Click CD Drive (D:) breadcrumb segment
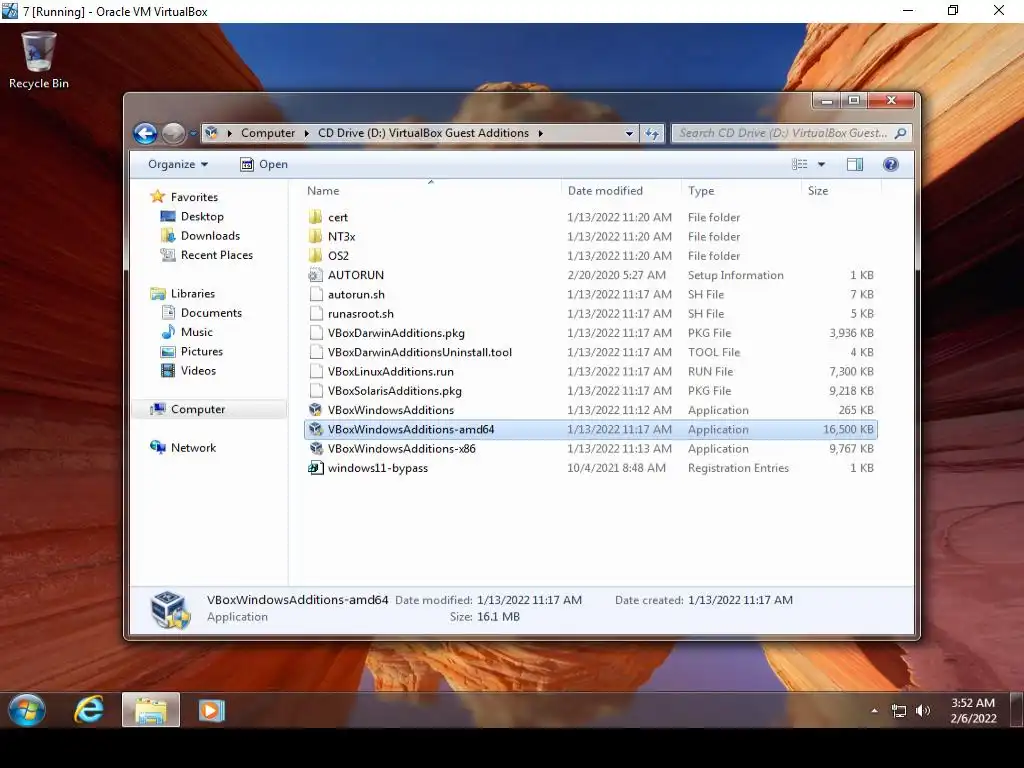1024x768 pixels. pyautogui.click(x=423, y=133)
